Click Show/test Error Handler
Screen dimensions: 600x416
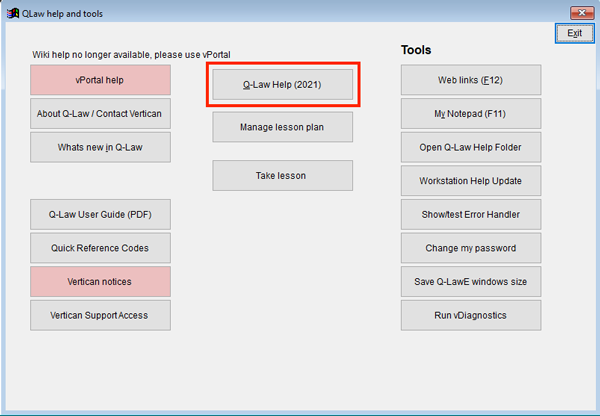[x=471, y=214]
